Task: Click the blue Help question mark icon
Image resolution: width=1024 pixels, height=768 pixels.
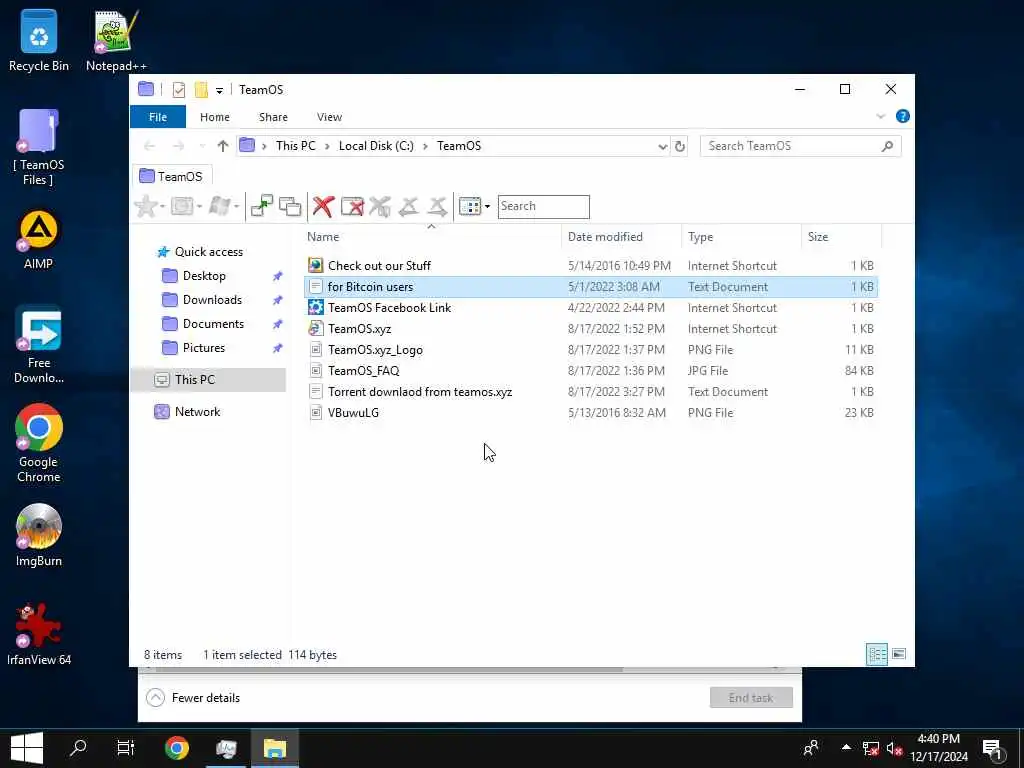Action: point(903,116)
